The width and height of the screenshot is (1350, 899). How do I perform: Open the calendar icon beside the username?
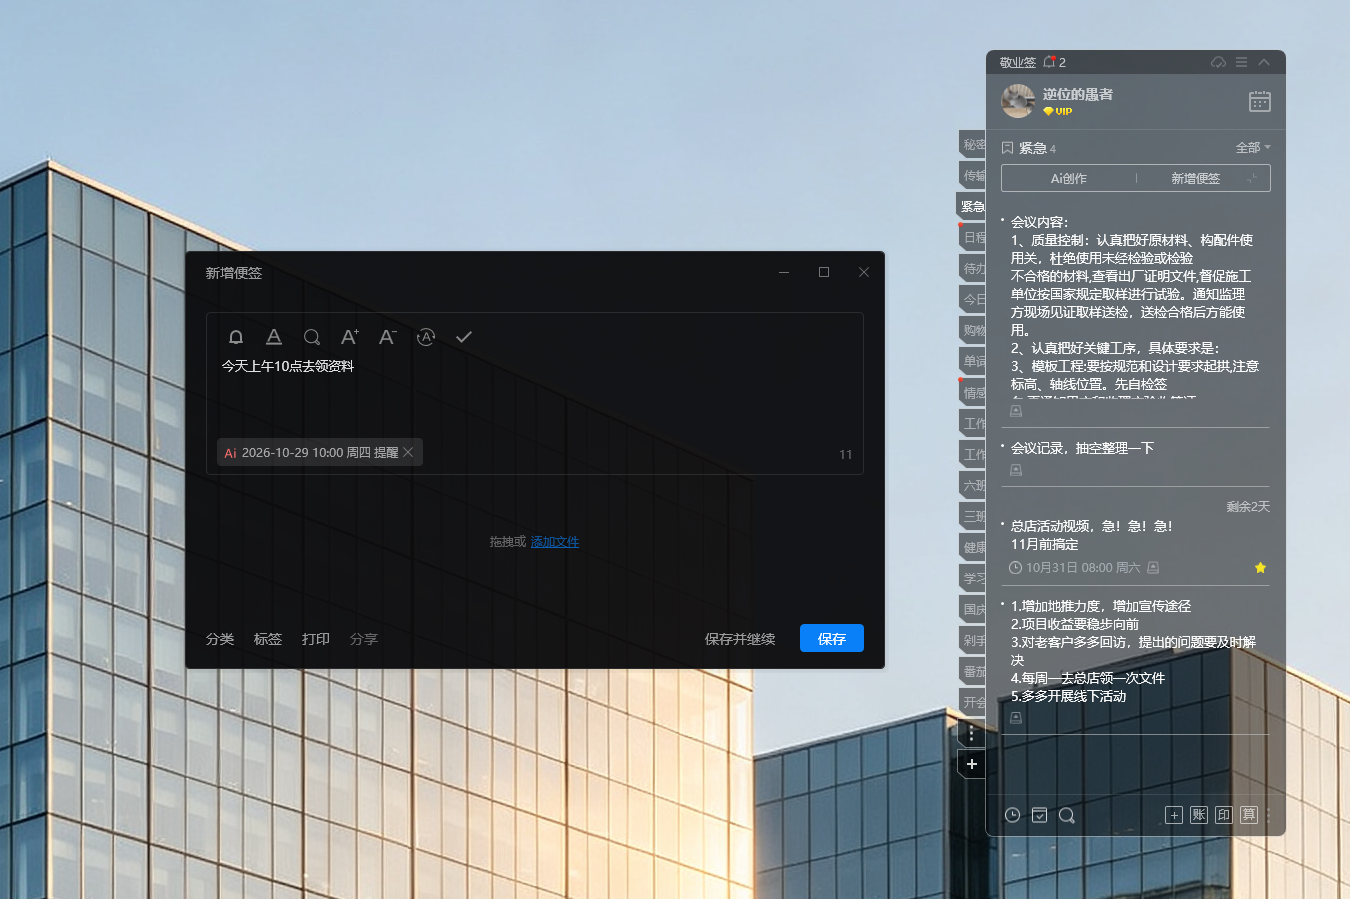1260,101
